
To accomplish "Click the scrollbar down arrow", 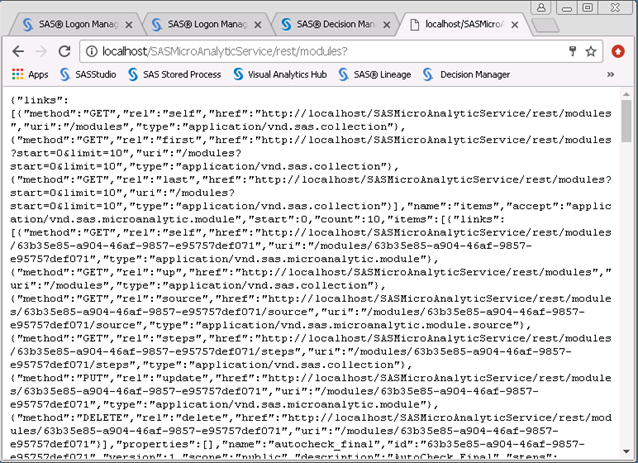I will point(626,451).
